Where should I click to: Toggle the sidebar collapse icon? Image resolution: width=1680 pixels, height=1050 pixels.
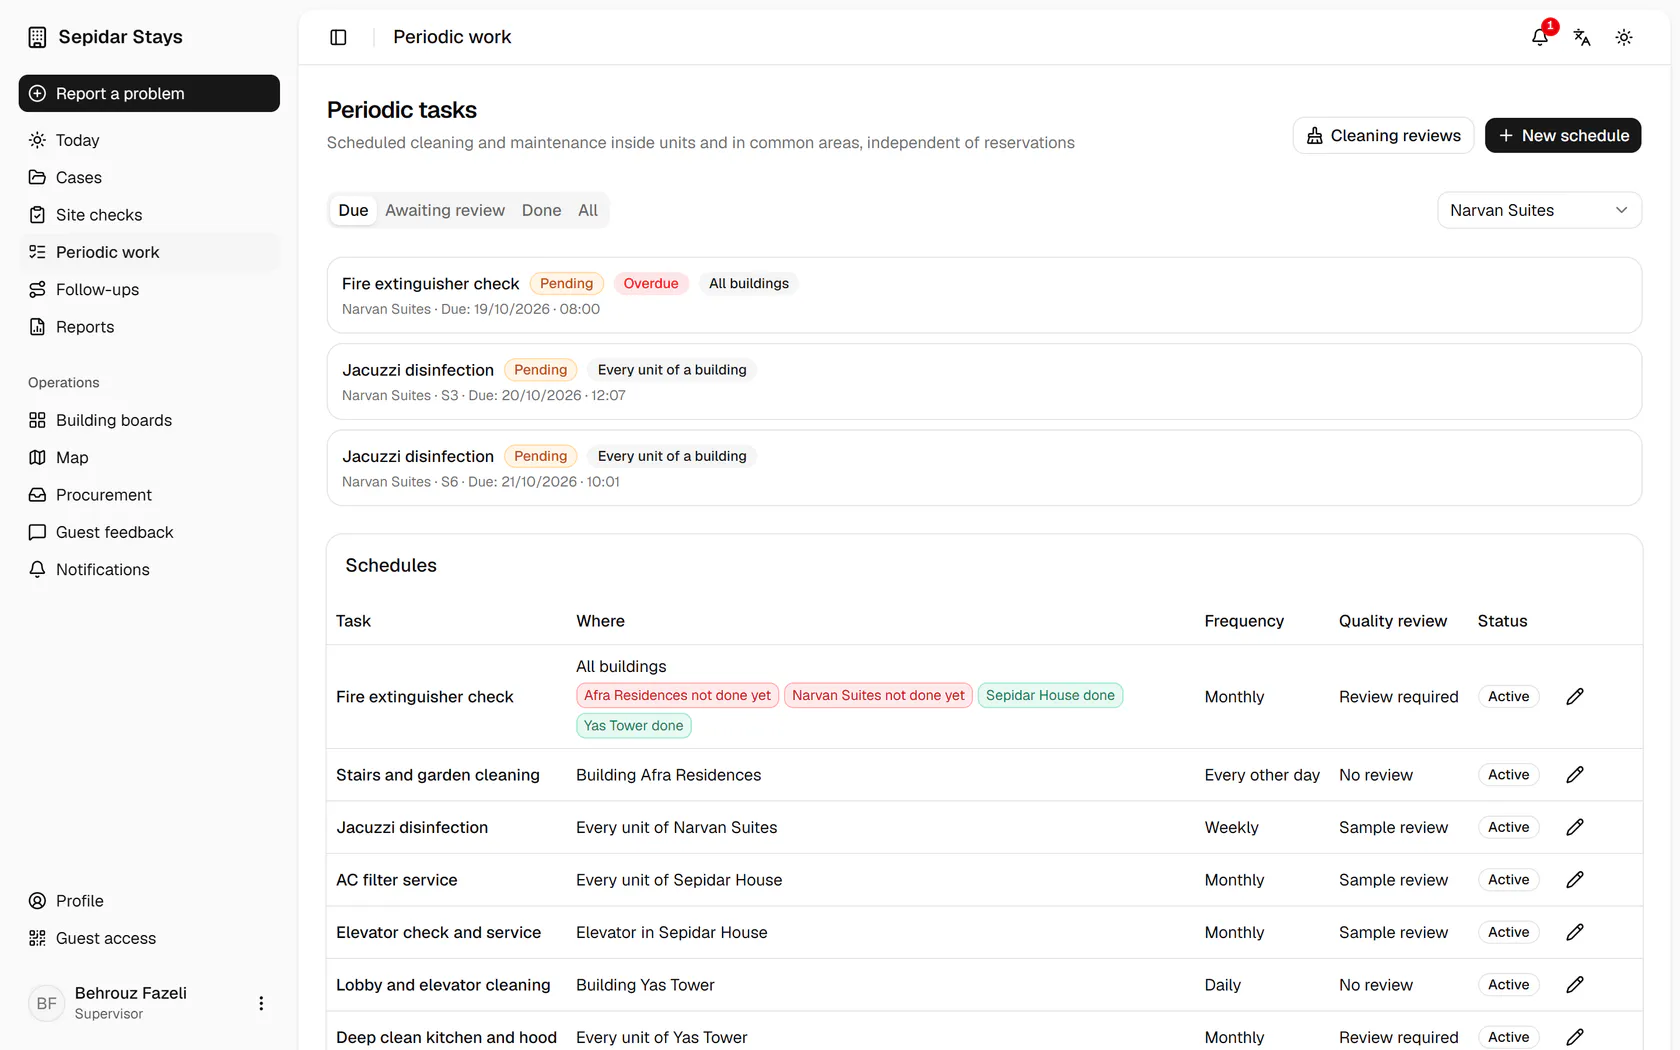(338, 37)
